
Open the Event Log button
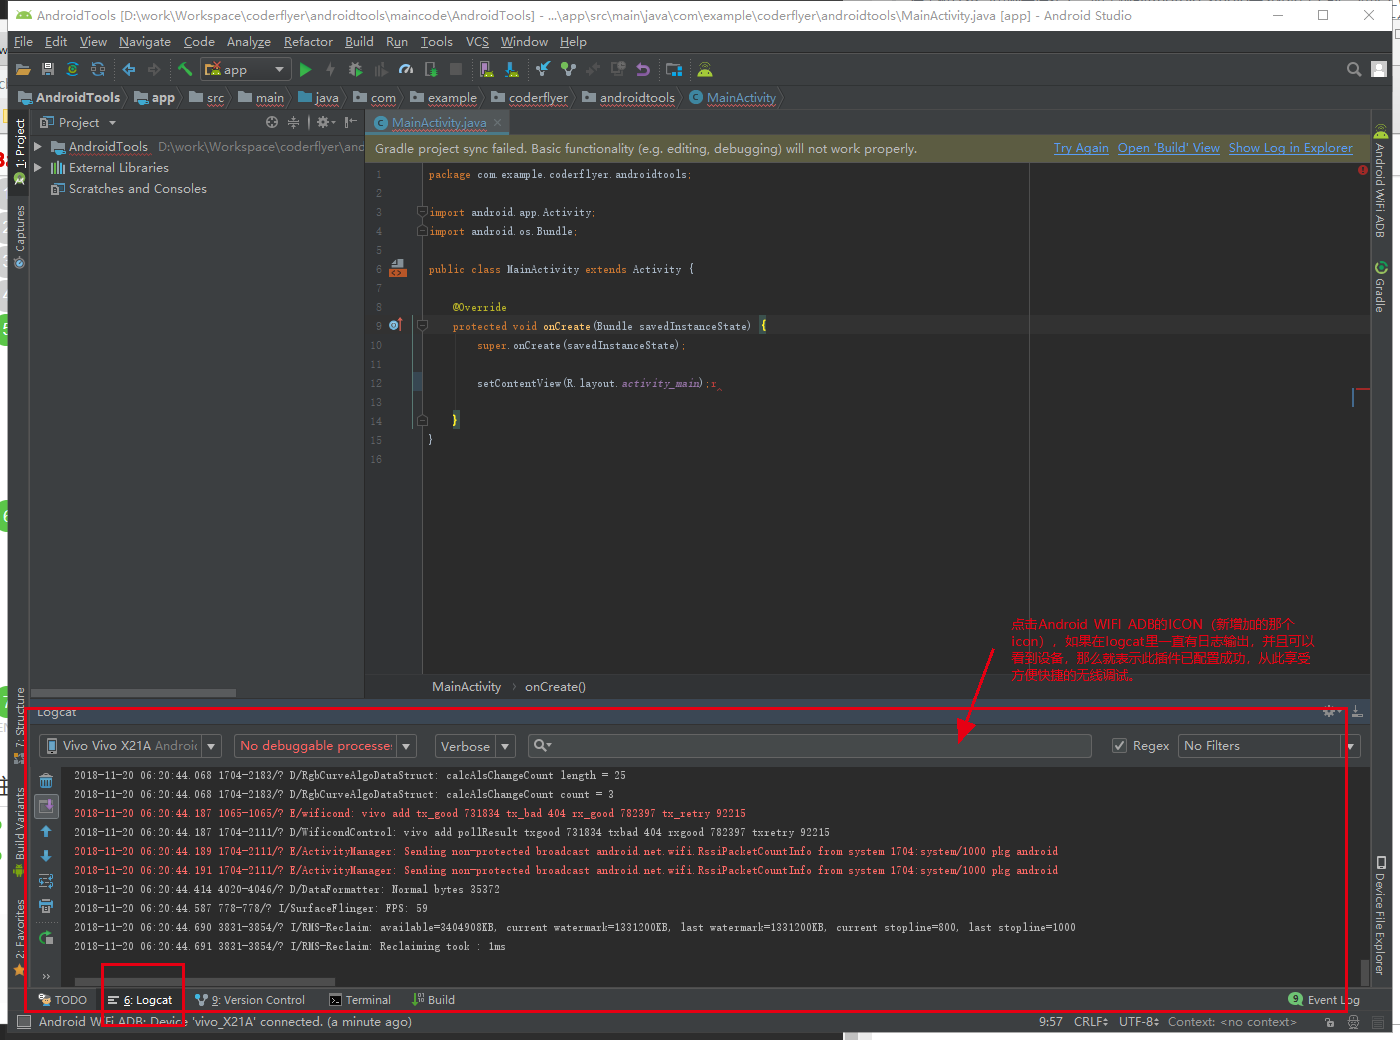(x=1324, y=1000)
